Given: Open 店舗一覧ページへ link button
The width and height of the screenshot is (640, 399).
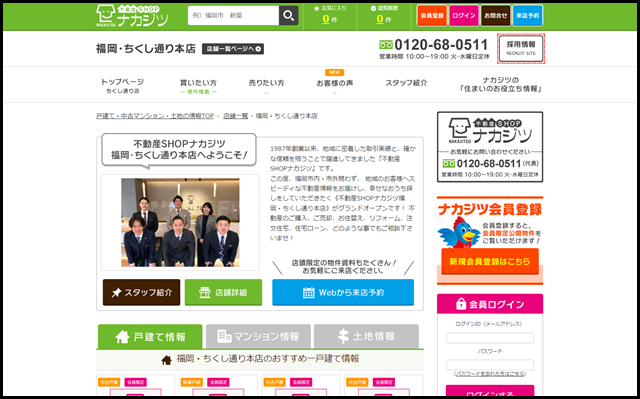Looking at the screenshot, I should click(x=233, y=49).
